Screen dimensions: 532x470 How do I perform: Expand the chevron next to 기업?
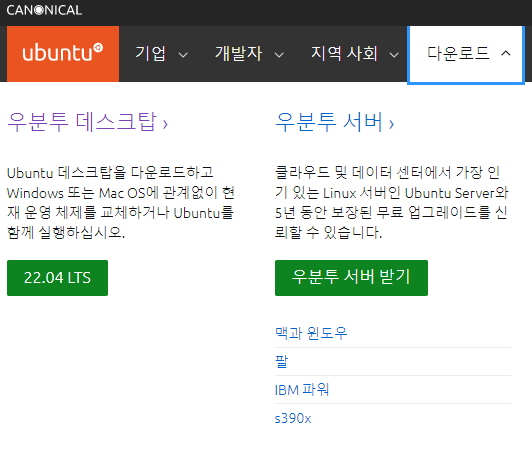(183, 55)
